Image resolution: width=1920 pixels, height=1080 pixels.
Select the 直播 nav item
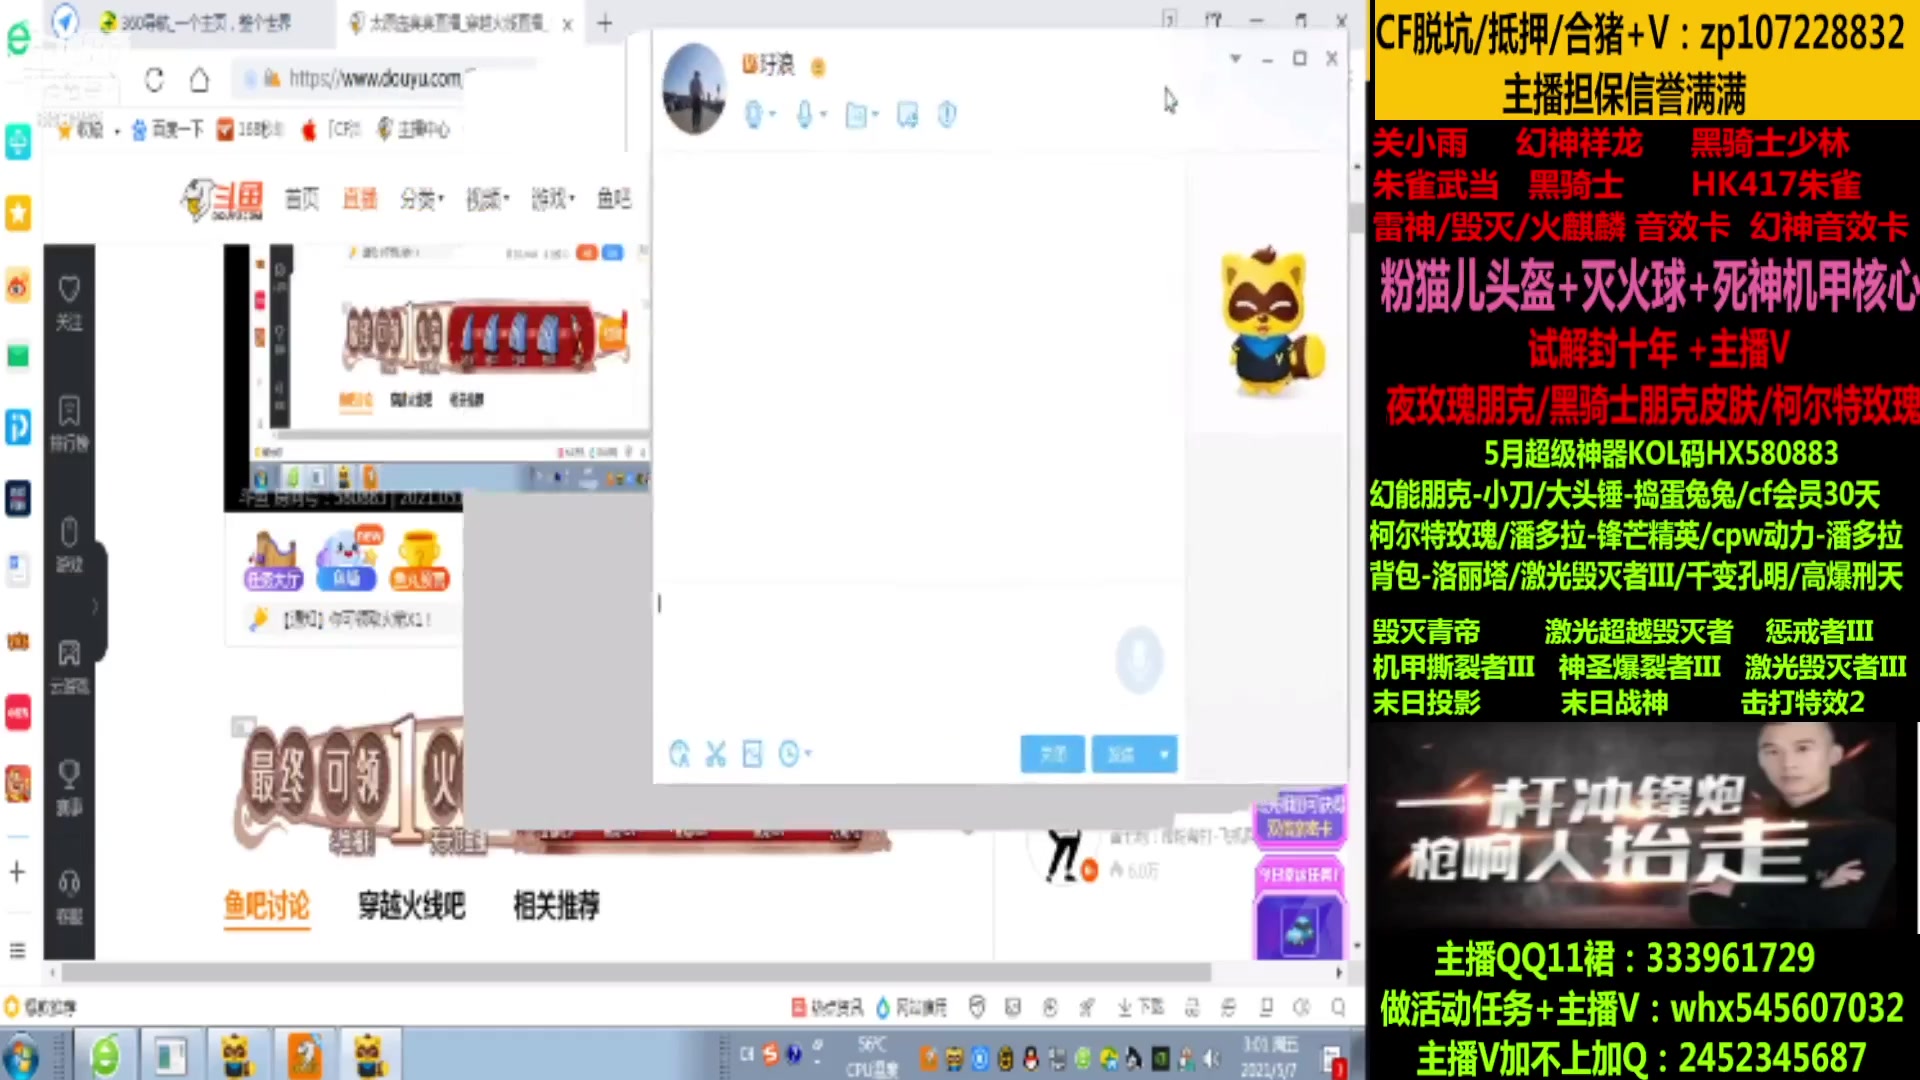coord(360,199)
